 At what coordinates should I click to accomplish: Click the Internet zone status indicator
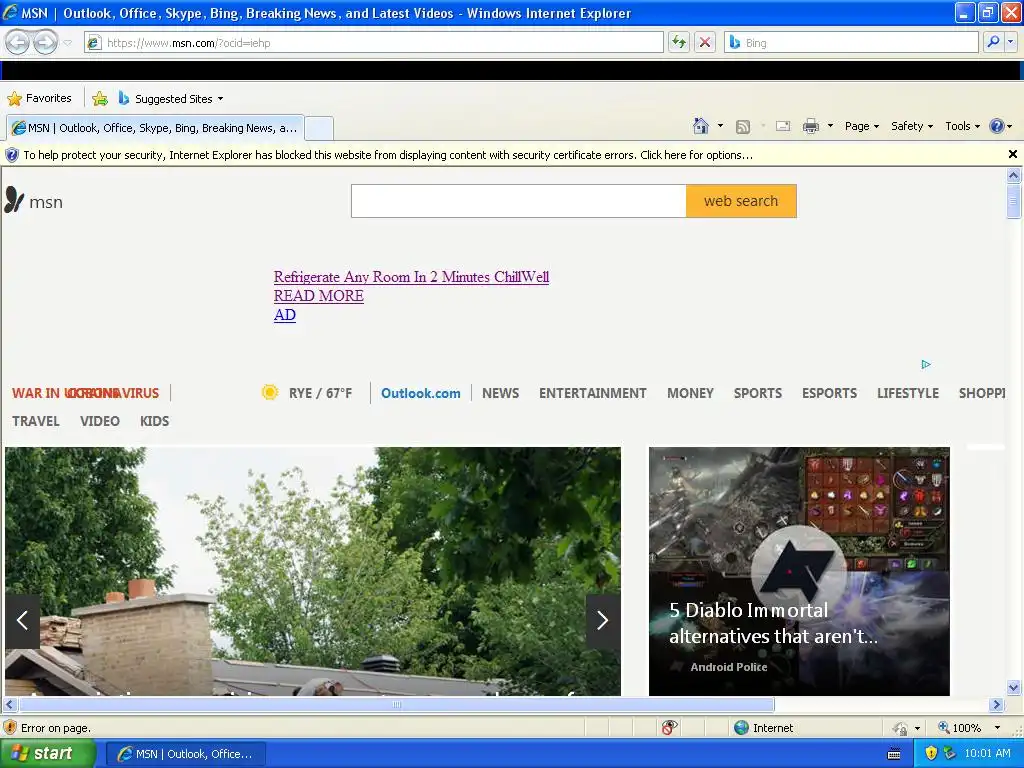coord(763,728)
